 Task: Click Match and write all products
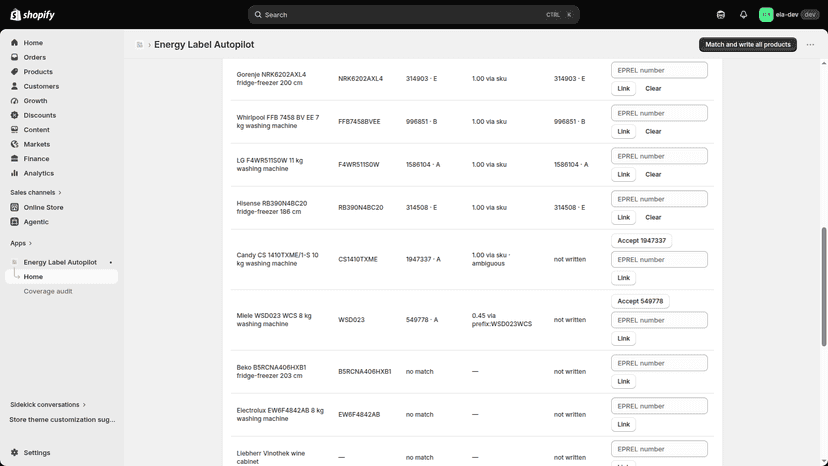(x=748, y=44)
